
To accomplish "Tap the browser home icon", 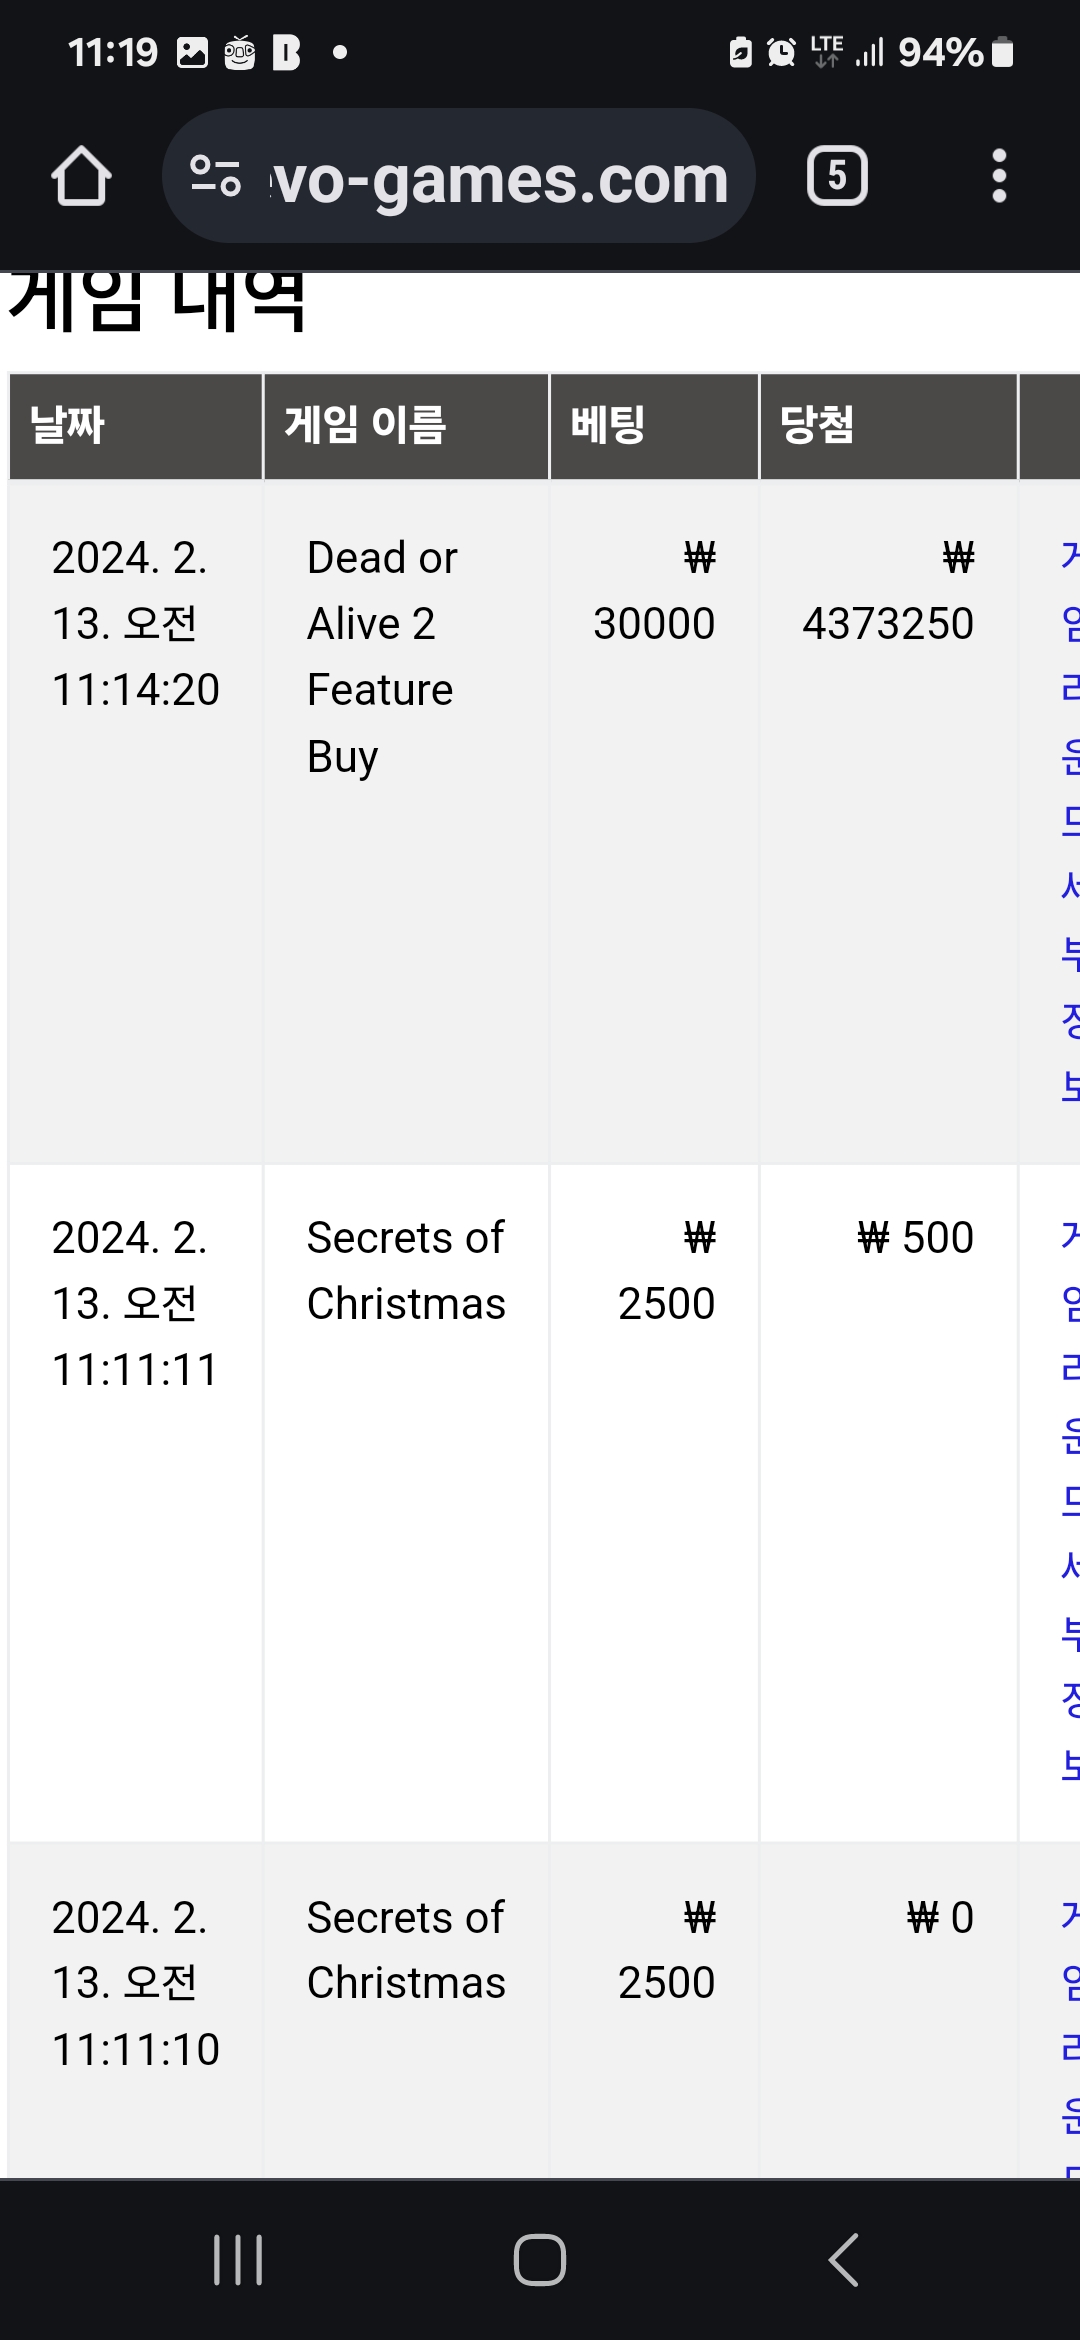I will tap(81, 176).
